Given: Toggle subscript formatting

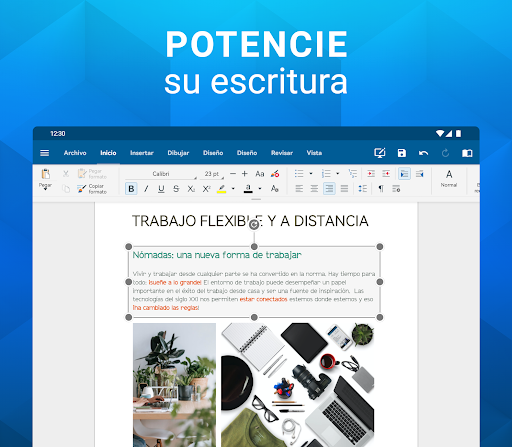Looking at the screenshot, I should [x=191, y=189].
